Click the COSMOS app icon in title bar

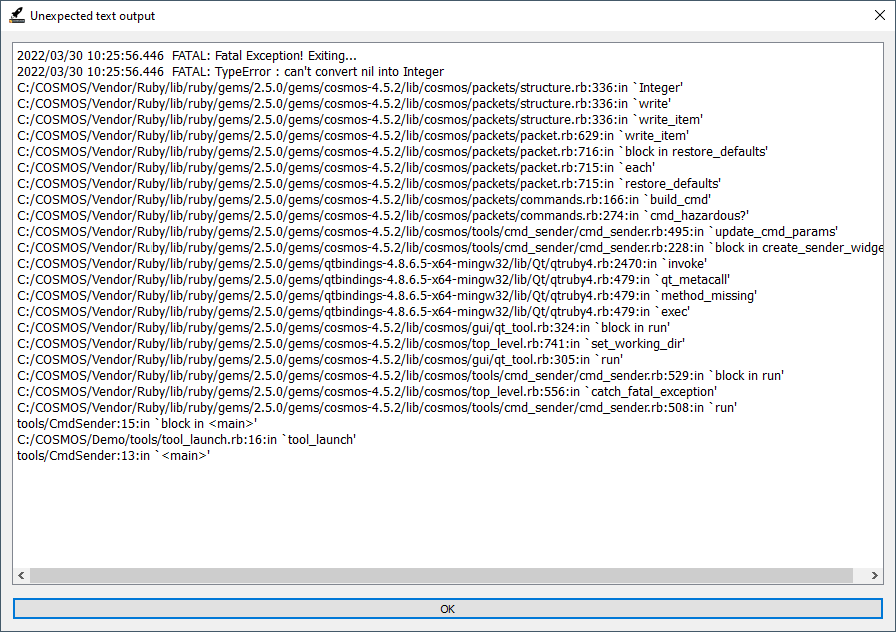click(17, 15)
